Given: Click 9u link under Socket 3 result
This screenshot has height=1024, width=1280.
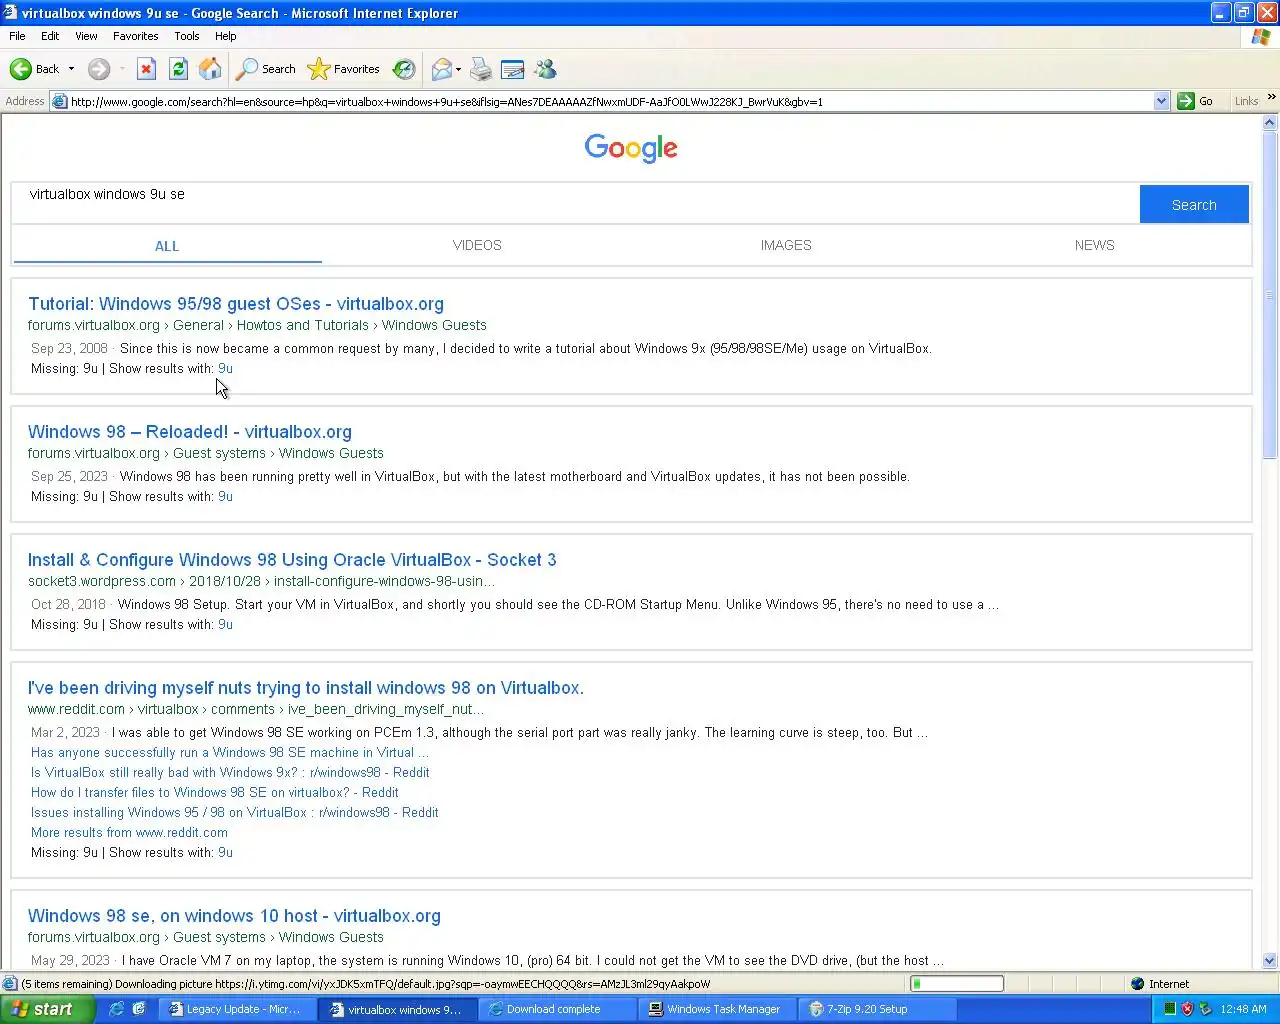Looking at the screenshot, I should click(225, 625).
